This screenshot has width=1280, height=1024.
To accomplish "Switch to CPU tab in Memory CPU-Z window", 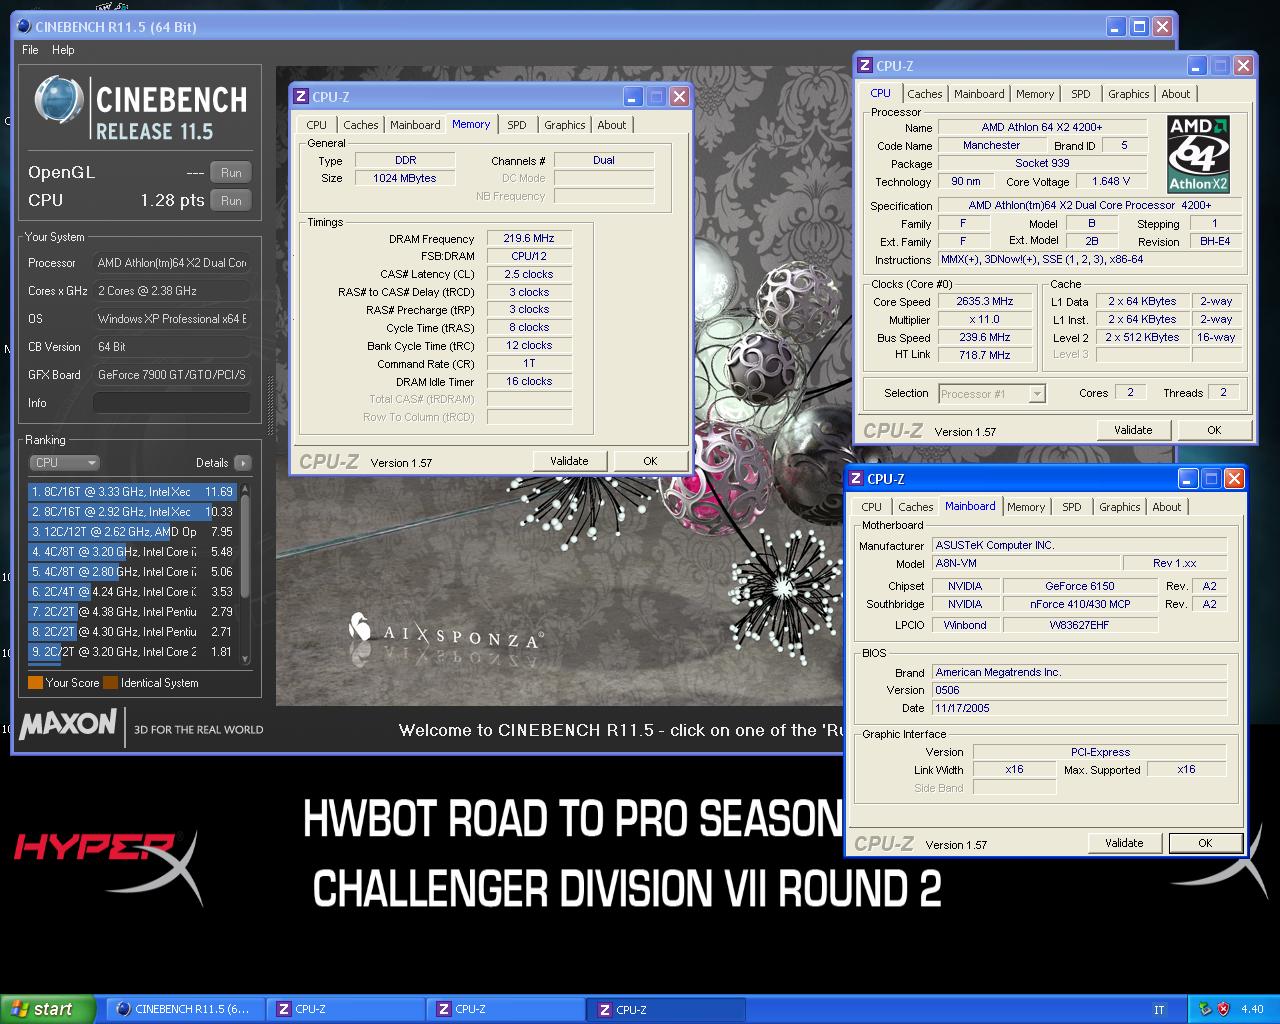I will click(x=316, y=125).
